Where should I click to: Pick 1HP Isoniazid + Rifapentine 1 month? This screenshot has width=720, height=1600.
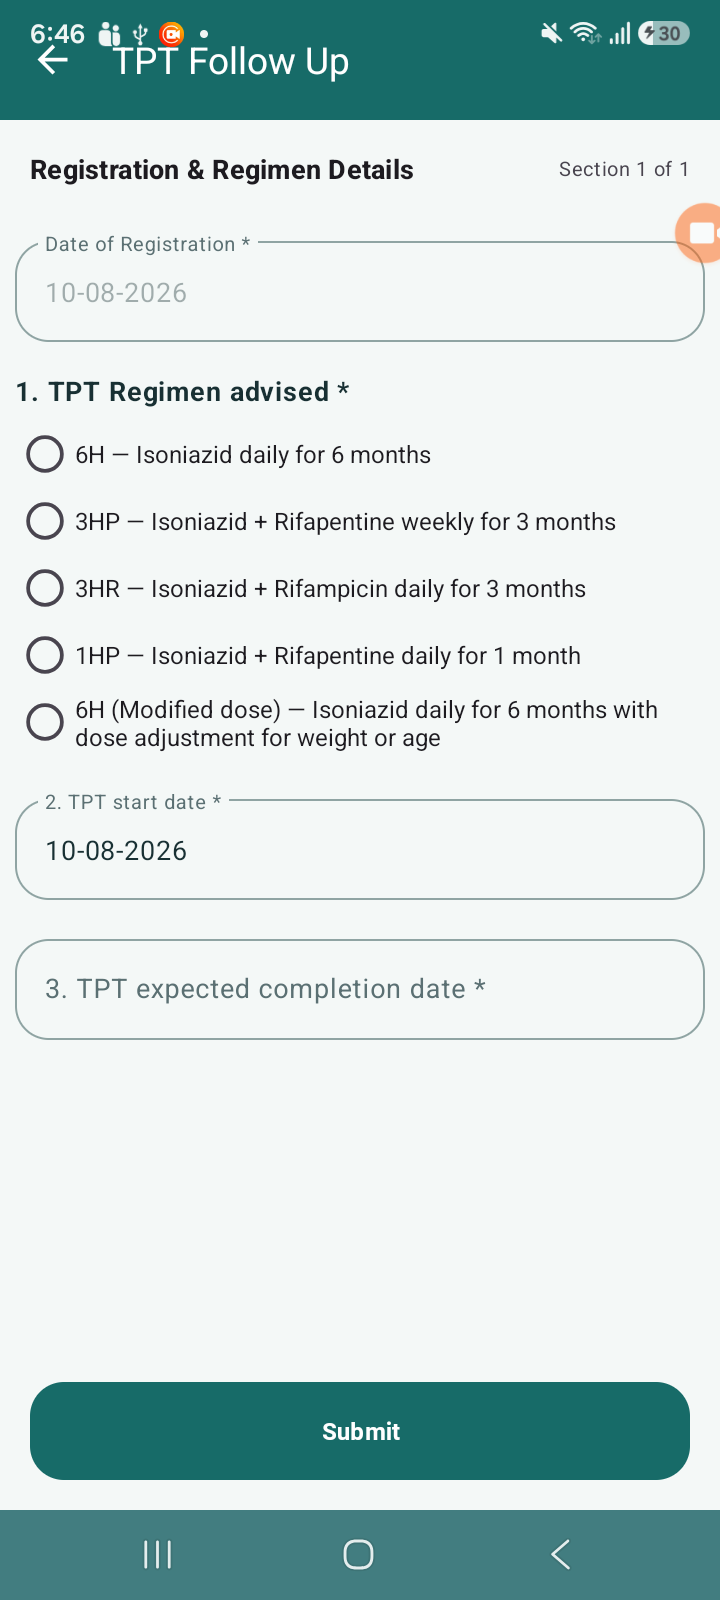(x=303, y=655)
